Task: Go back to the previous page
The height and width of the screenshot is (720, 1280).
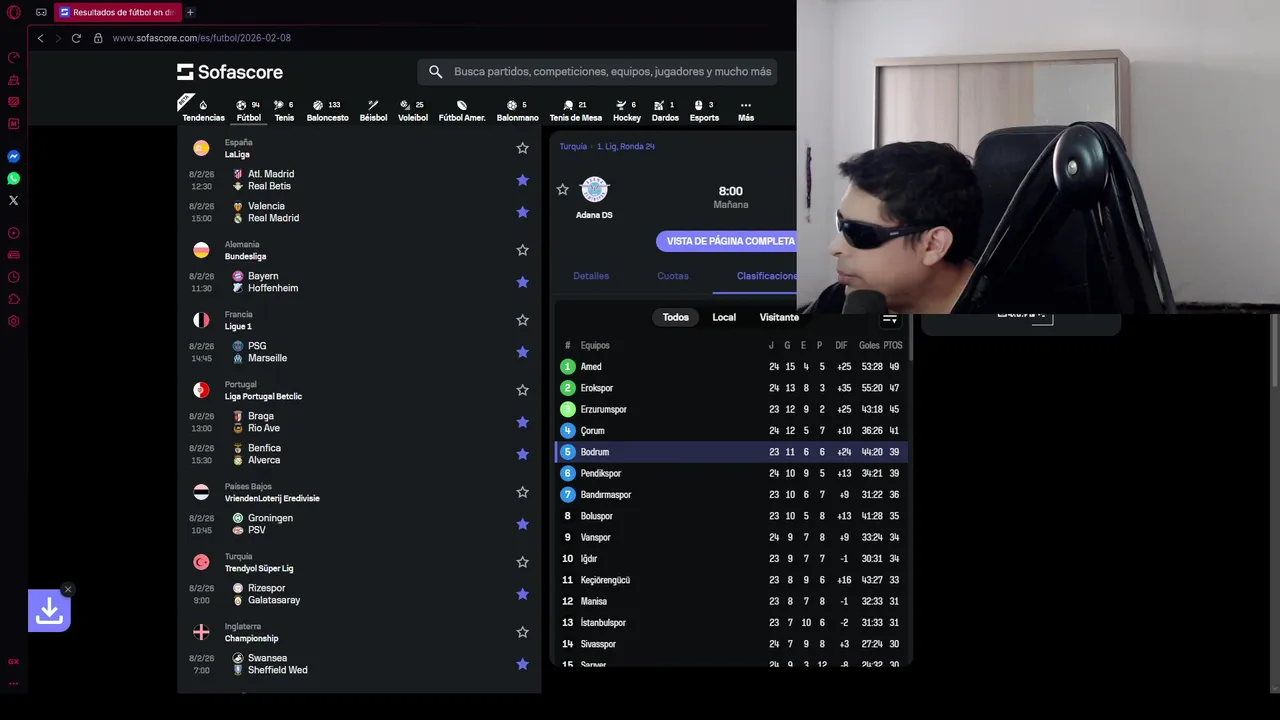Action: click(x=40, y=38)
